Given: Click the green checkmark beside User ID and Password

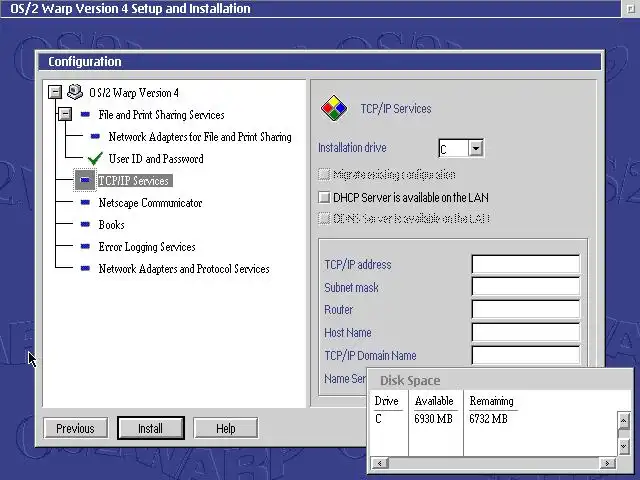Looking at the screenshot, I should [95, 158].
